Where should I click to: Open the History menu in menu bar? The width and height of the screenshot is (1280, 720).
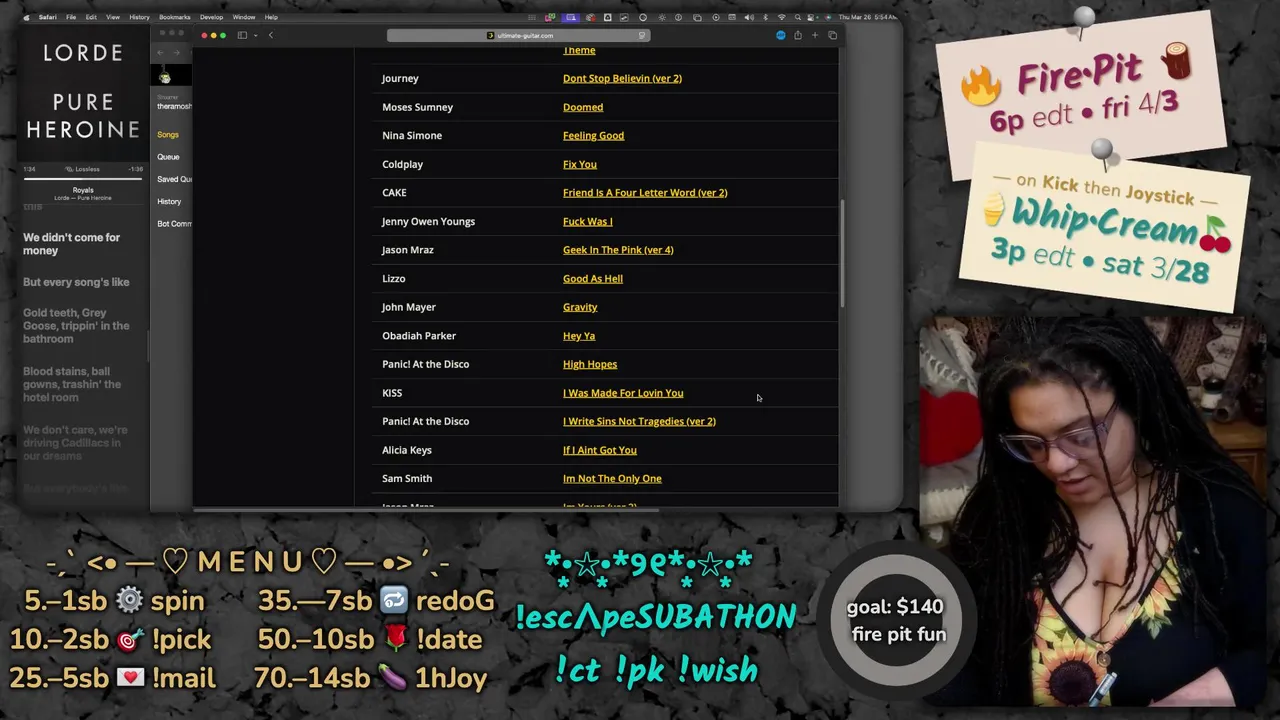(x=139, y=17)
